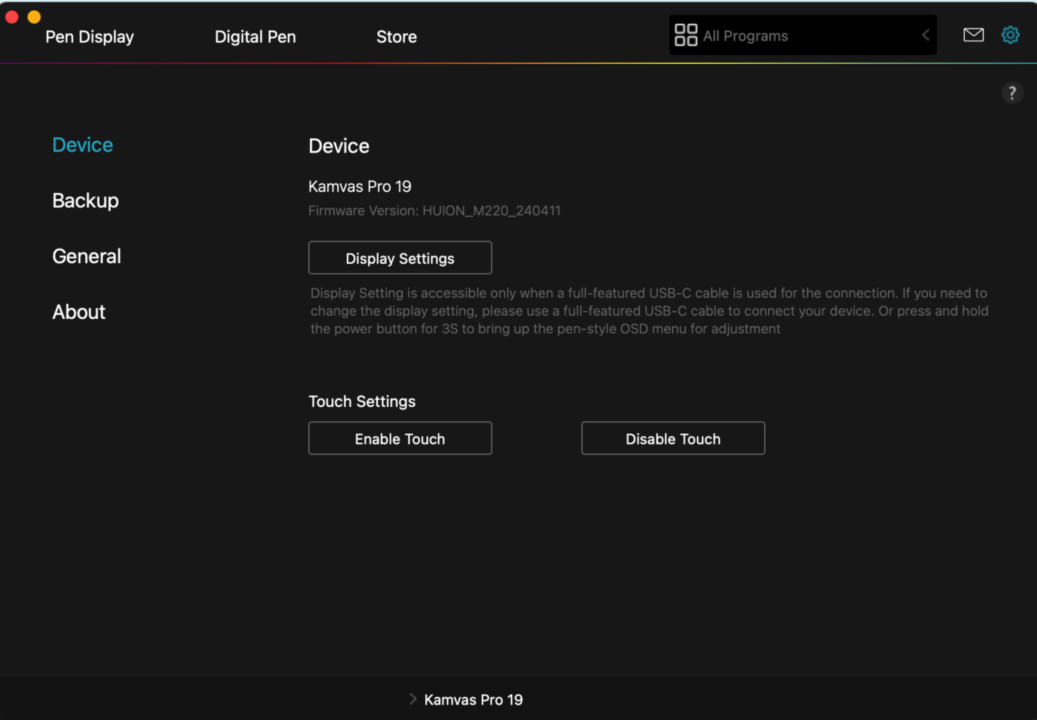
Task: Click the Disable Touch button
Action: (x=673, y=438)
